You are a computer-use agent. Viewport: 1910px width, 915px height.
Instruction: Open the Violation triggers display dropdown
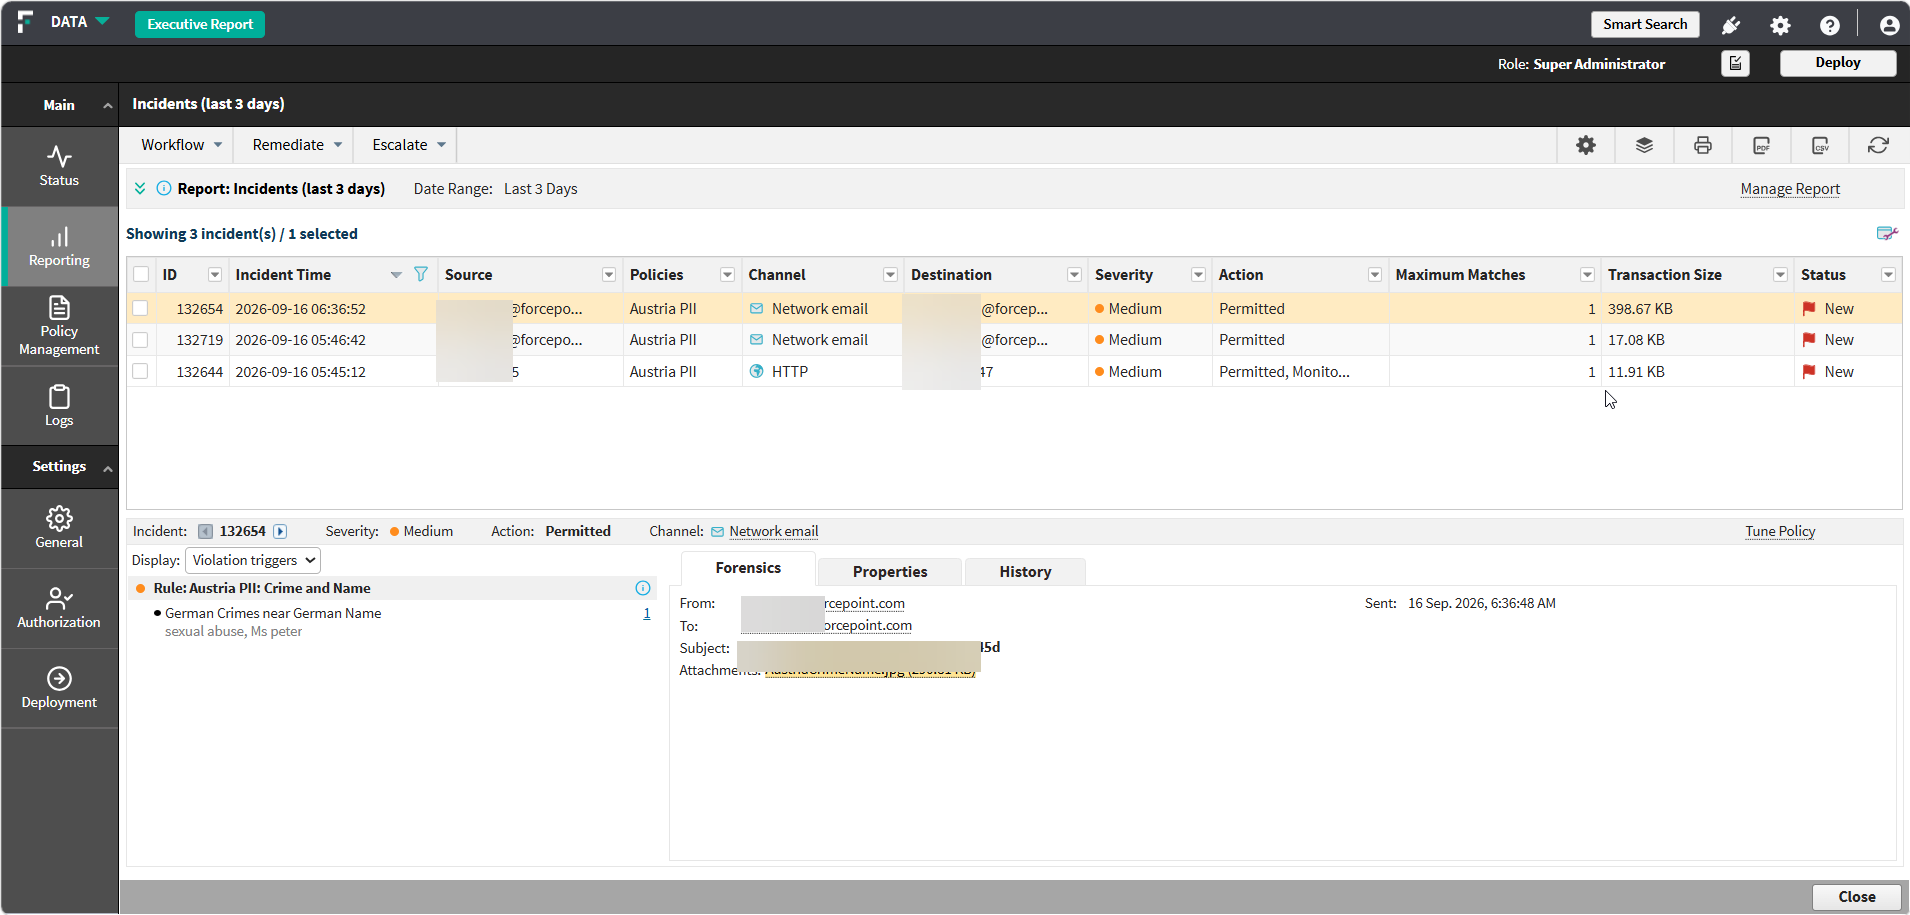click(x=253, y=560)
